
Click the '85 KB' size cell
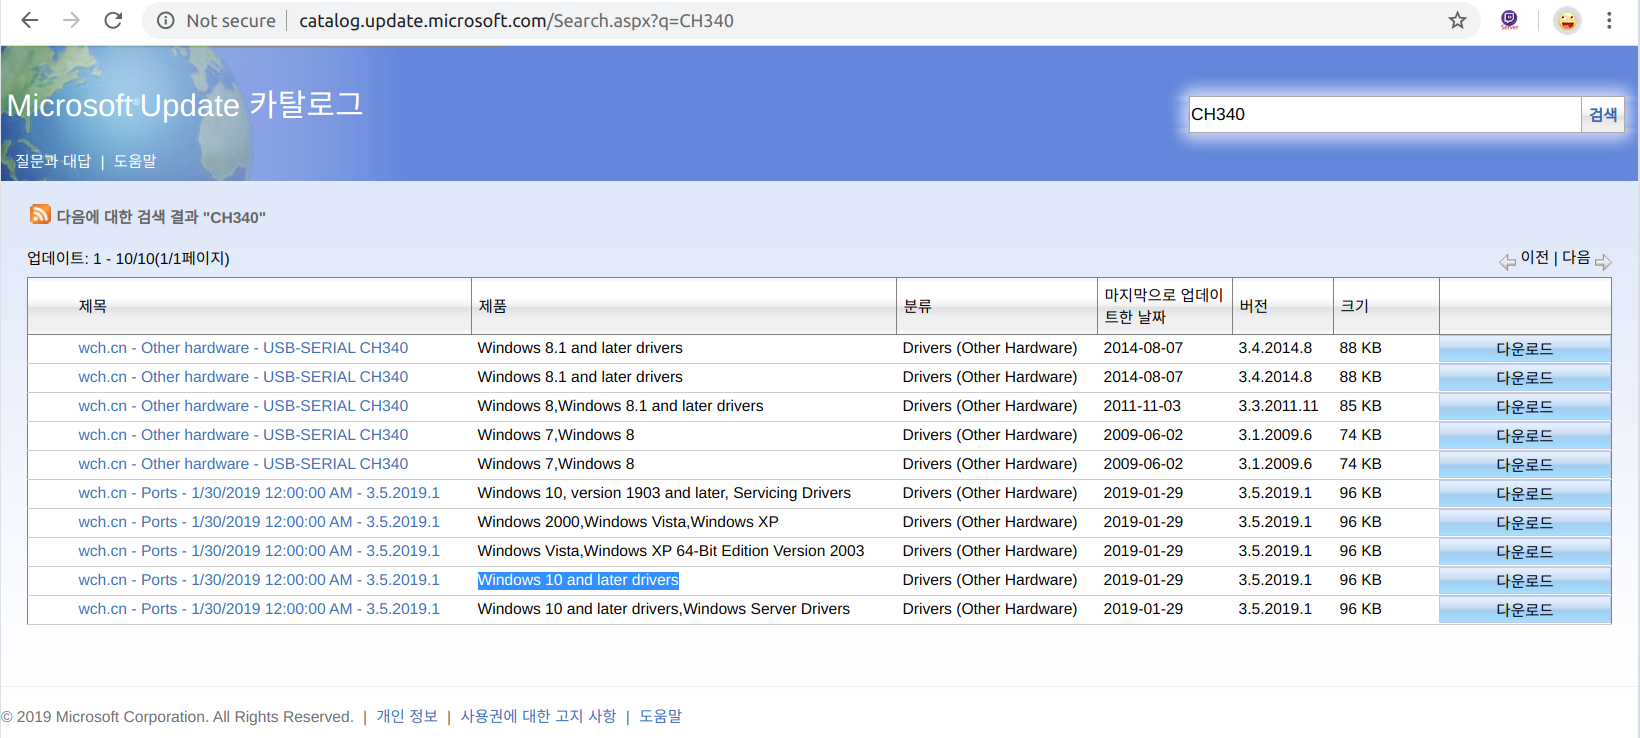1360,406
